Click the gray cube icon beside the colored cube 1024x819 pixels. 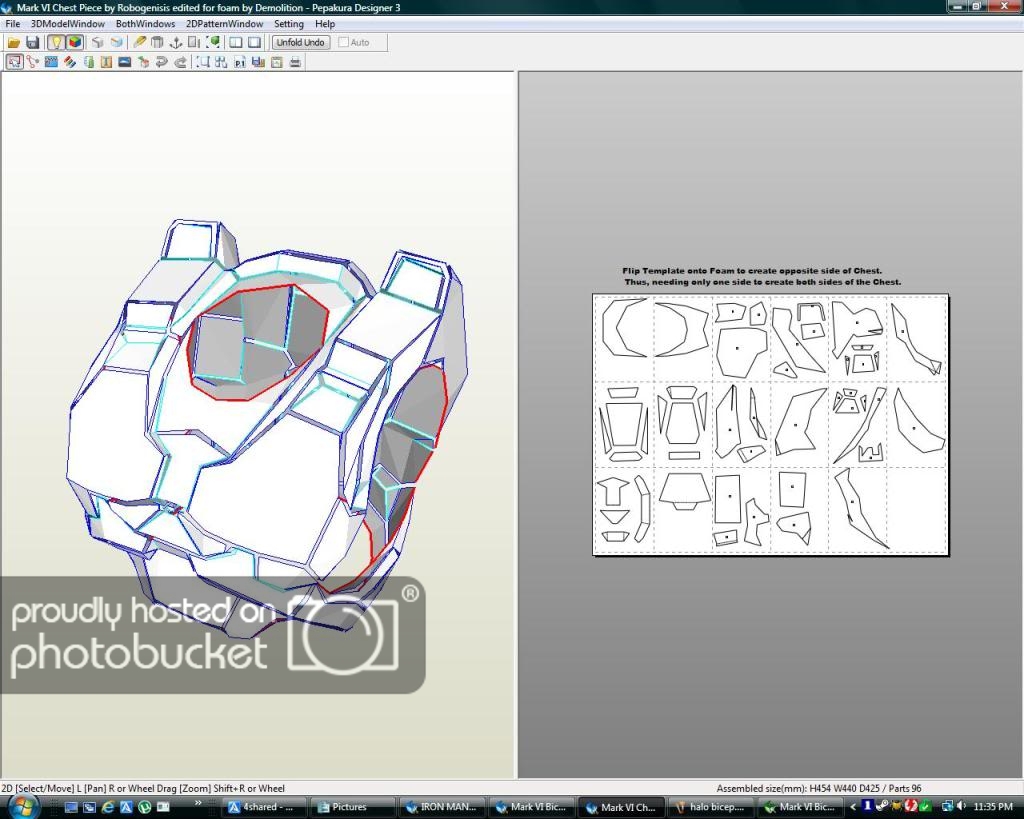(x=97, y=42)
